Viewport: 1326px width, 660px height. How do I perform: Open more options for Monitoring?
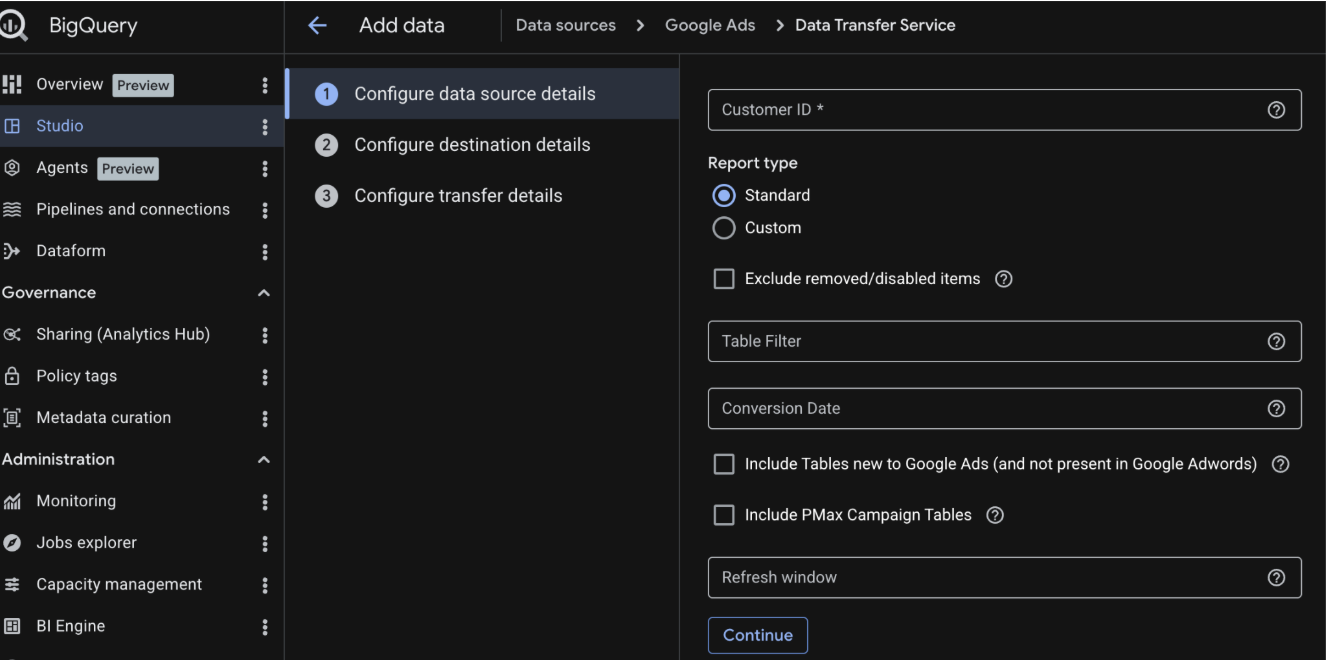[x=265, y=502]
